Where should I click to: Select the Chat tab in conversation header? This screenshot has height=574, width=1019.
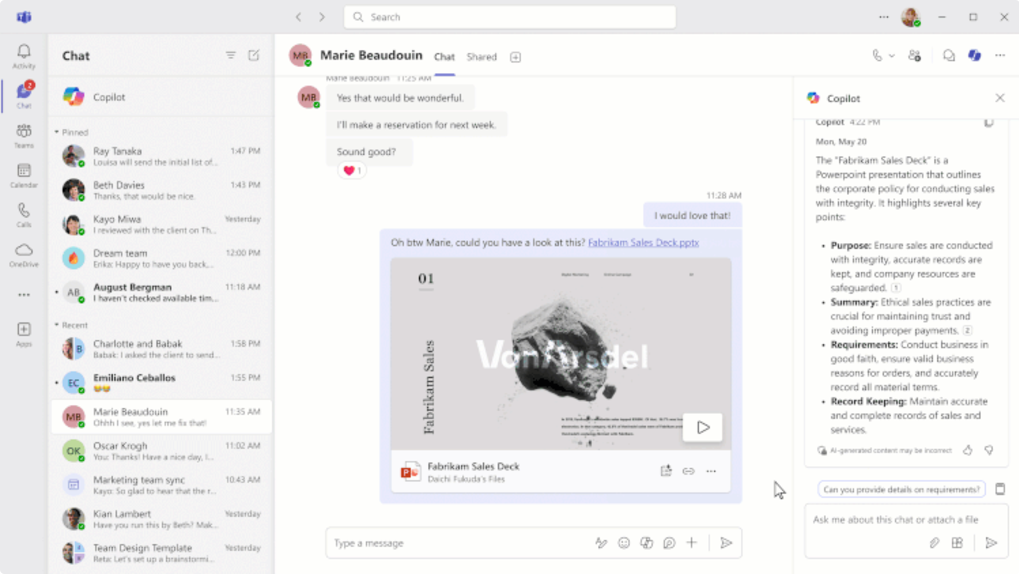(444, 57)
